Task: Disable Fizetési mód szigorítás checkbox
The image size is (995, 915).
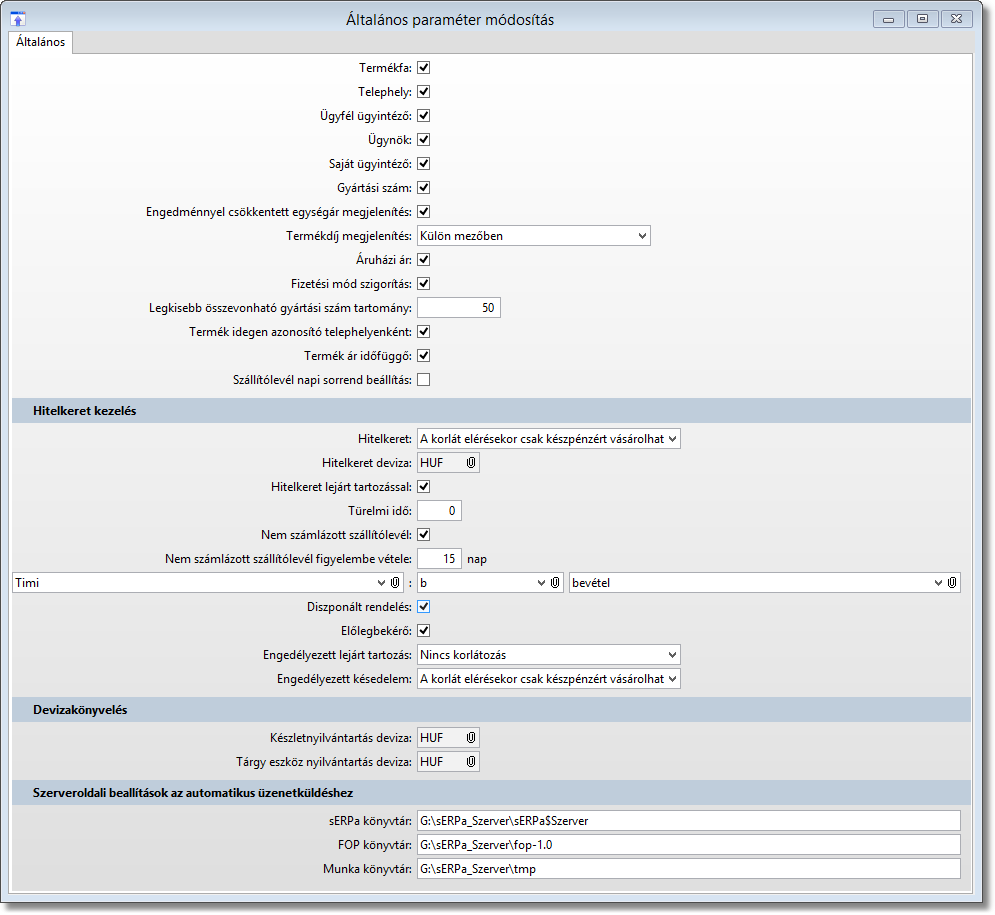Action: [423, 284]
